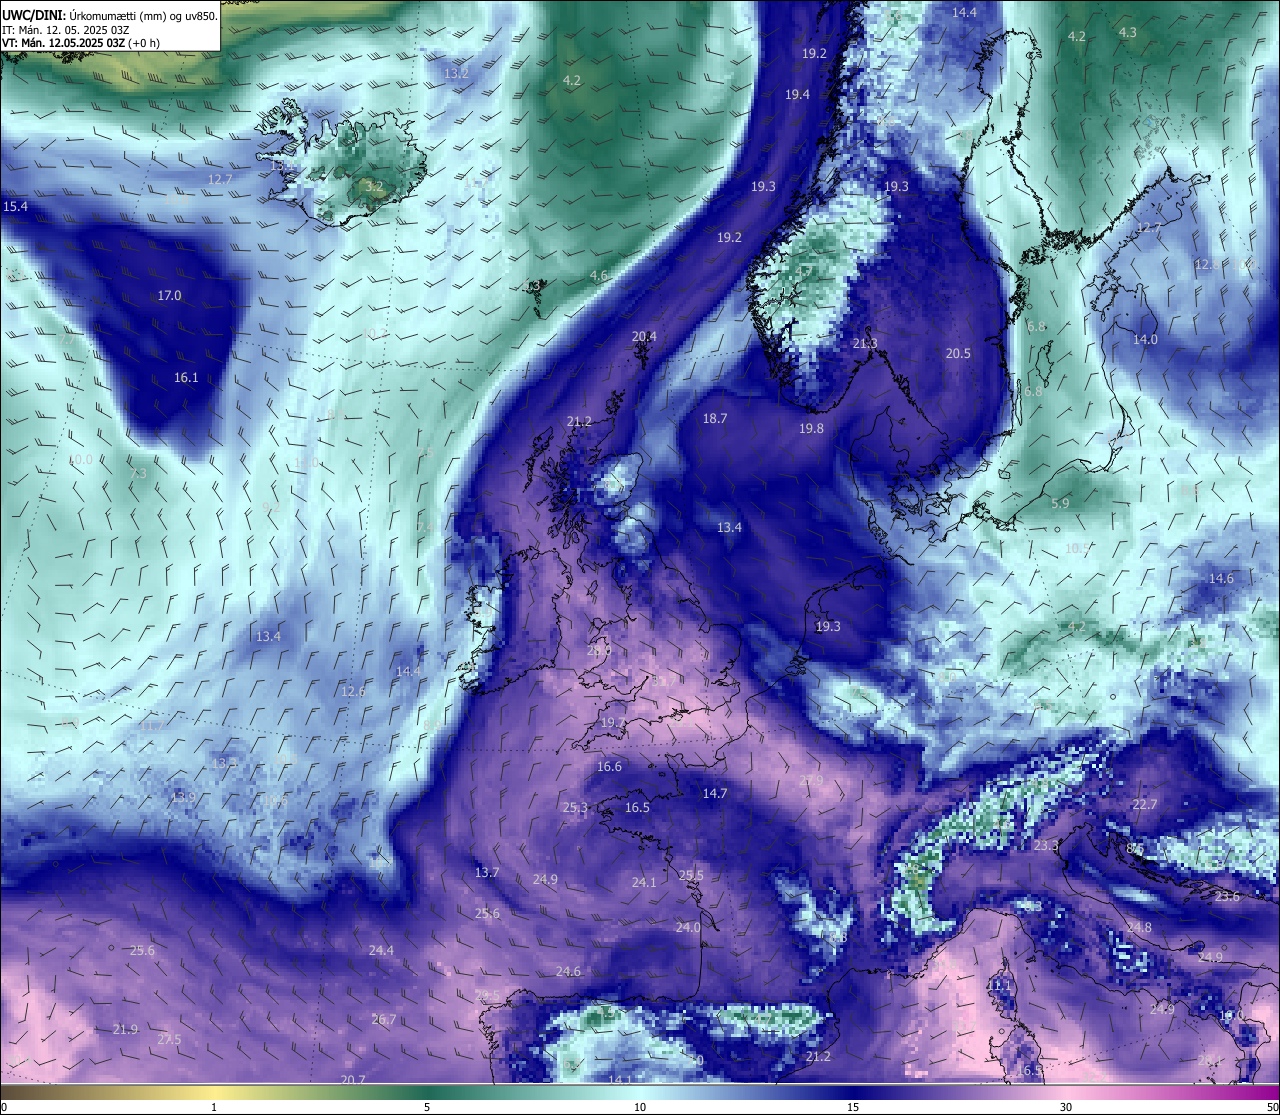1280x1115 pixels.
Task: Click the UWC/DINI title line in the header box
Action: click(x=109, y=15)
